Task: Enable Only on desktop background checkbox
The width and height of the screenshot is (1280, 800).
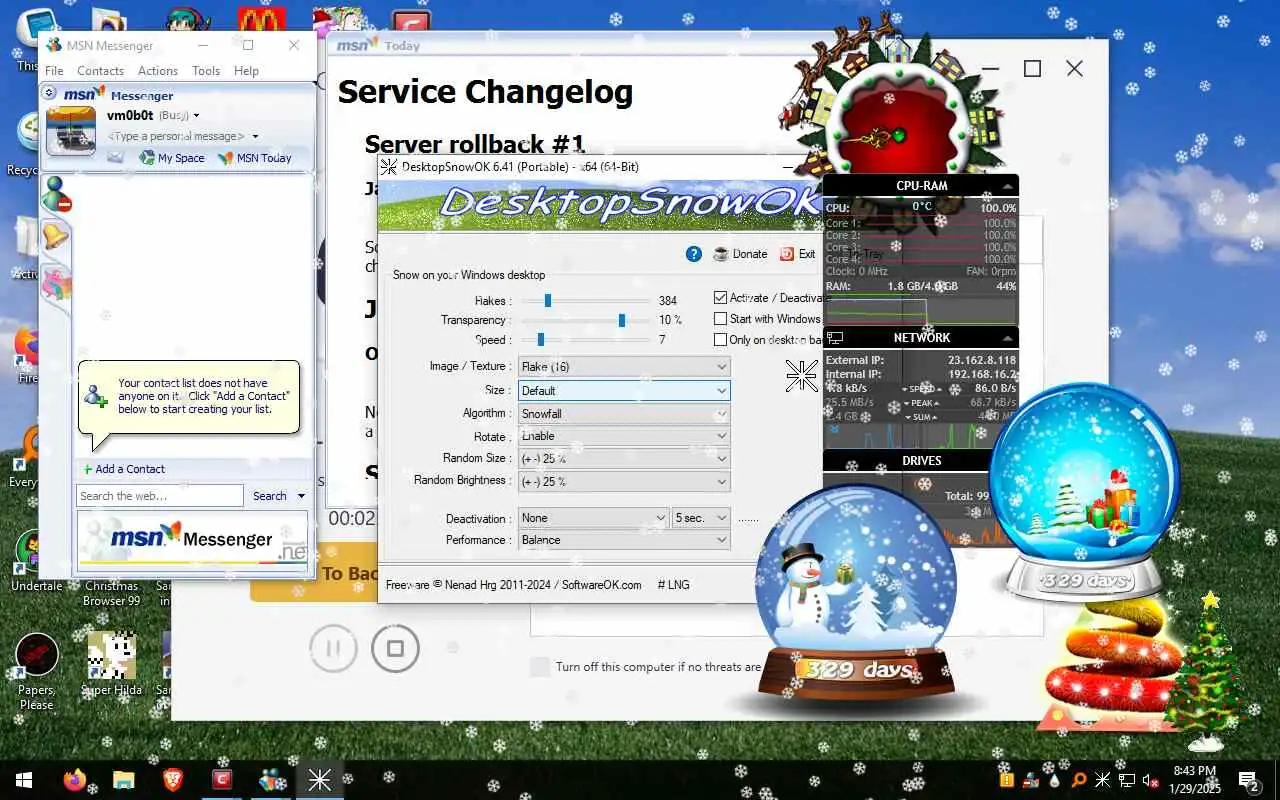Action: 720,340
